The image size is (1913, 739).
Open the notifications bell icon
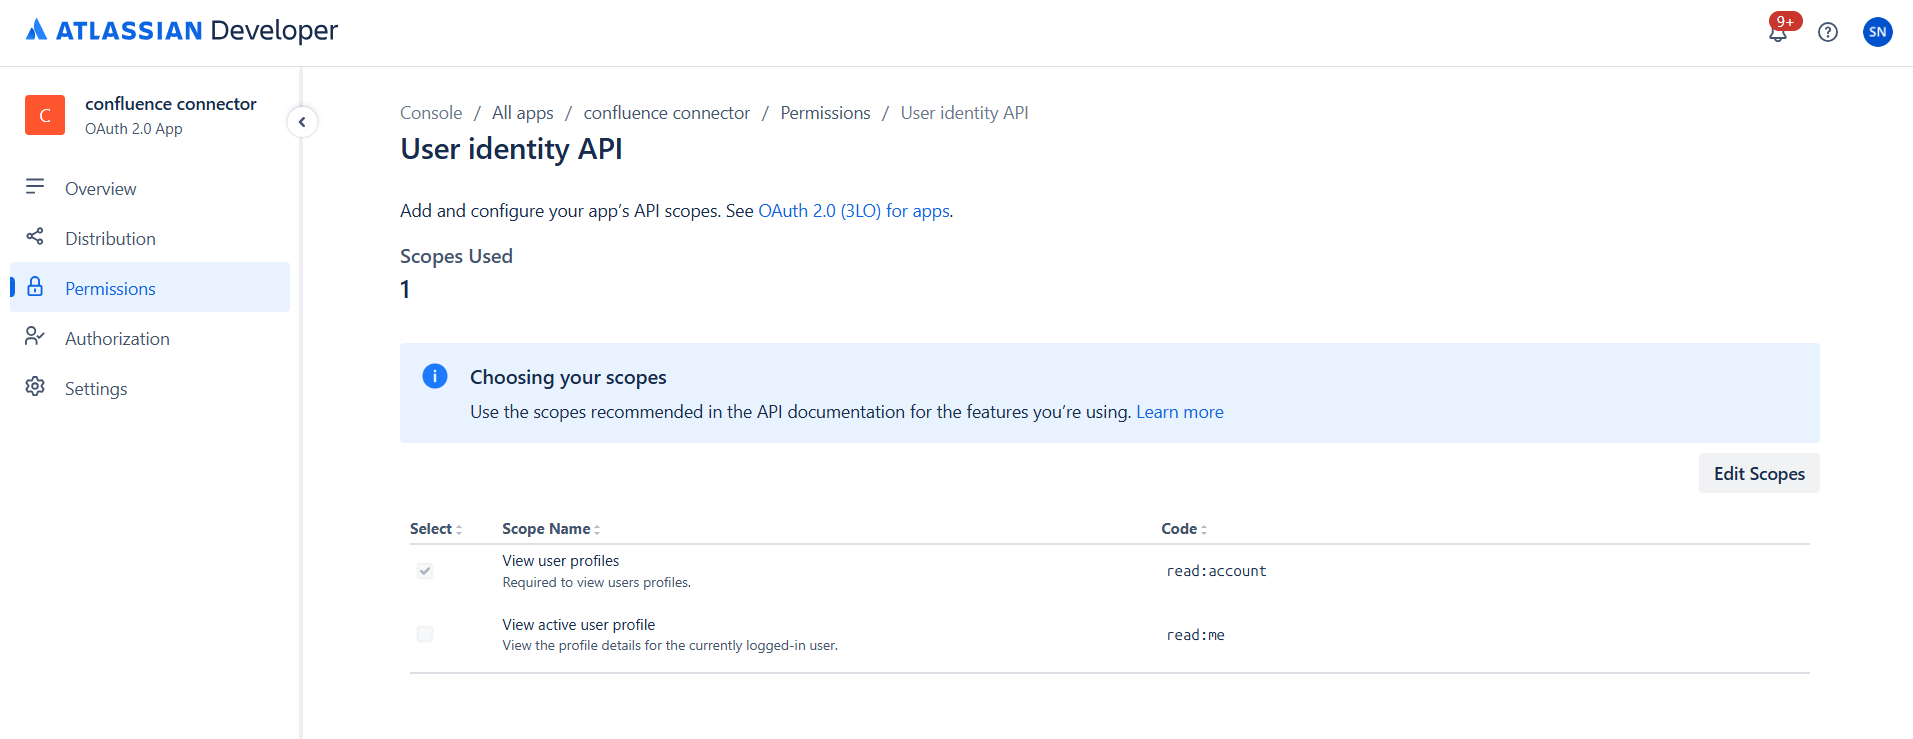[1778, 32]
